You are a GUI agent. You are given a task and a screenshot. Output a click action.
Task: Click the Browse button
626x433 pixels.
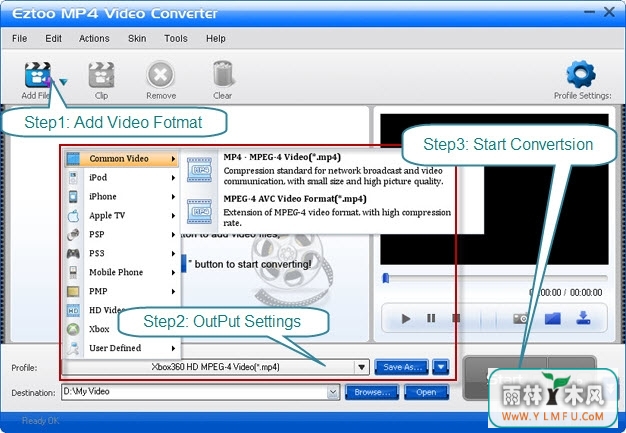372,392
